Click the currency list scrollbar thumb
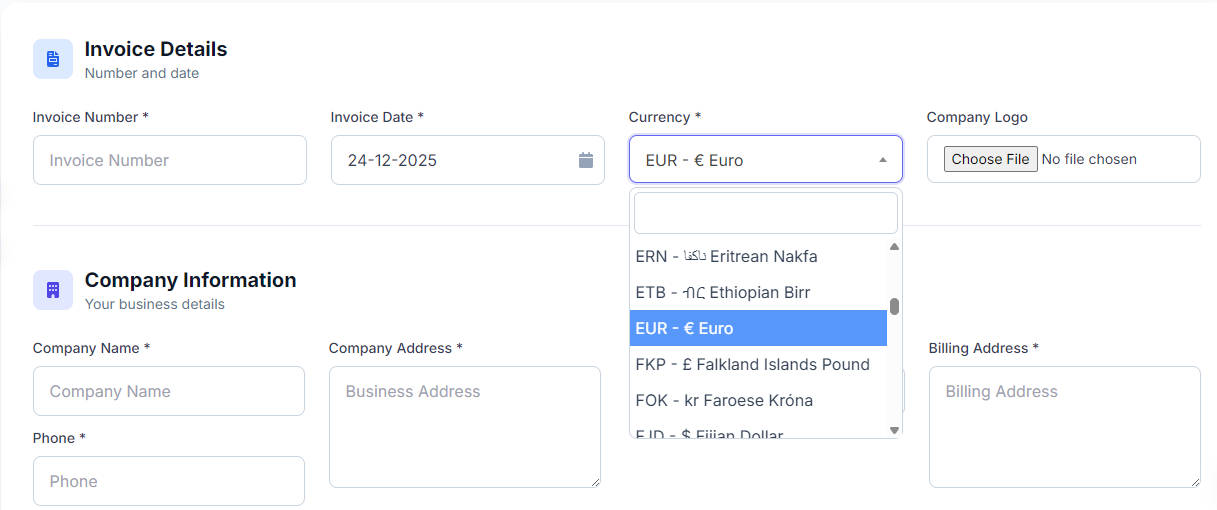This screenshot has width=1217, height=510. tap(894, 306)
